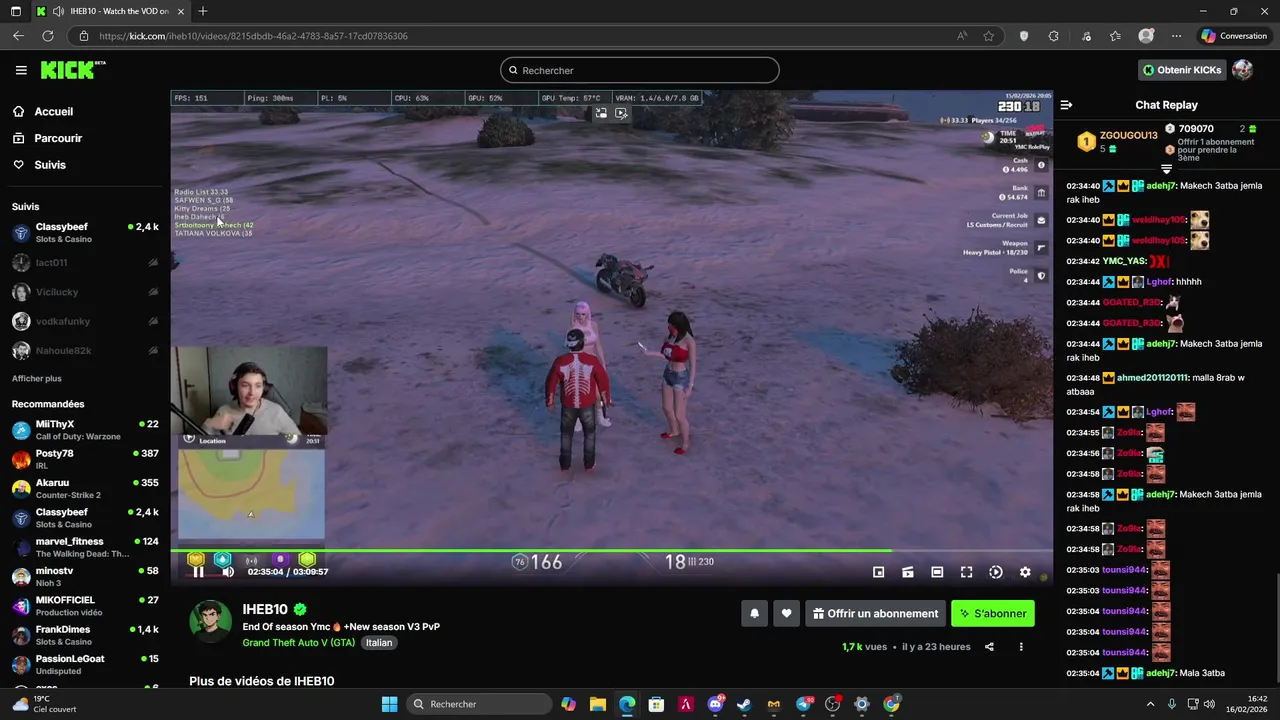Open Steam from the taskbar
Viewport: 1280px width, 720px height.
(744, 704)
